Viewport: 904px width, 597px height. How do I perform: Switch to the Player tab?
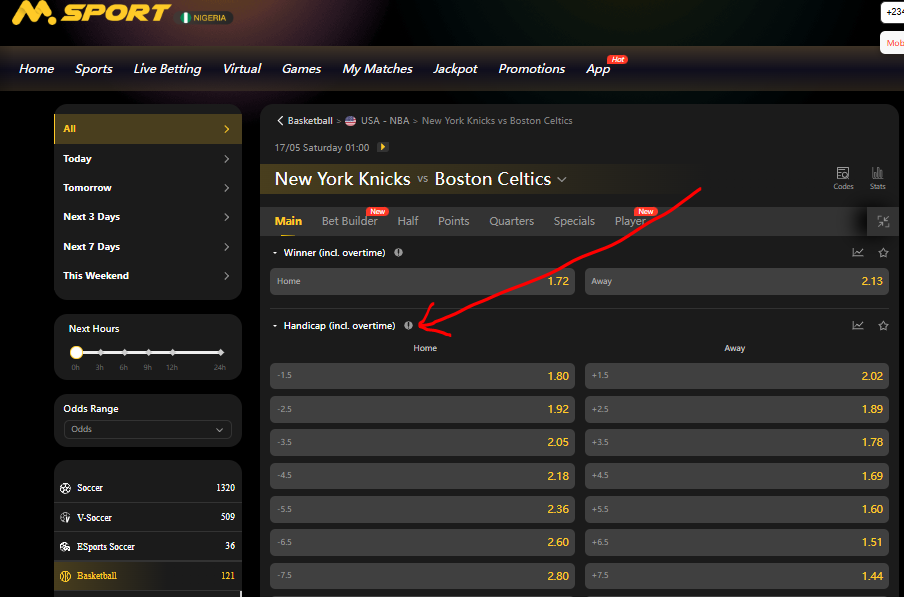point(630,221)
